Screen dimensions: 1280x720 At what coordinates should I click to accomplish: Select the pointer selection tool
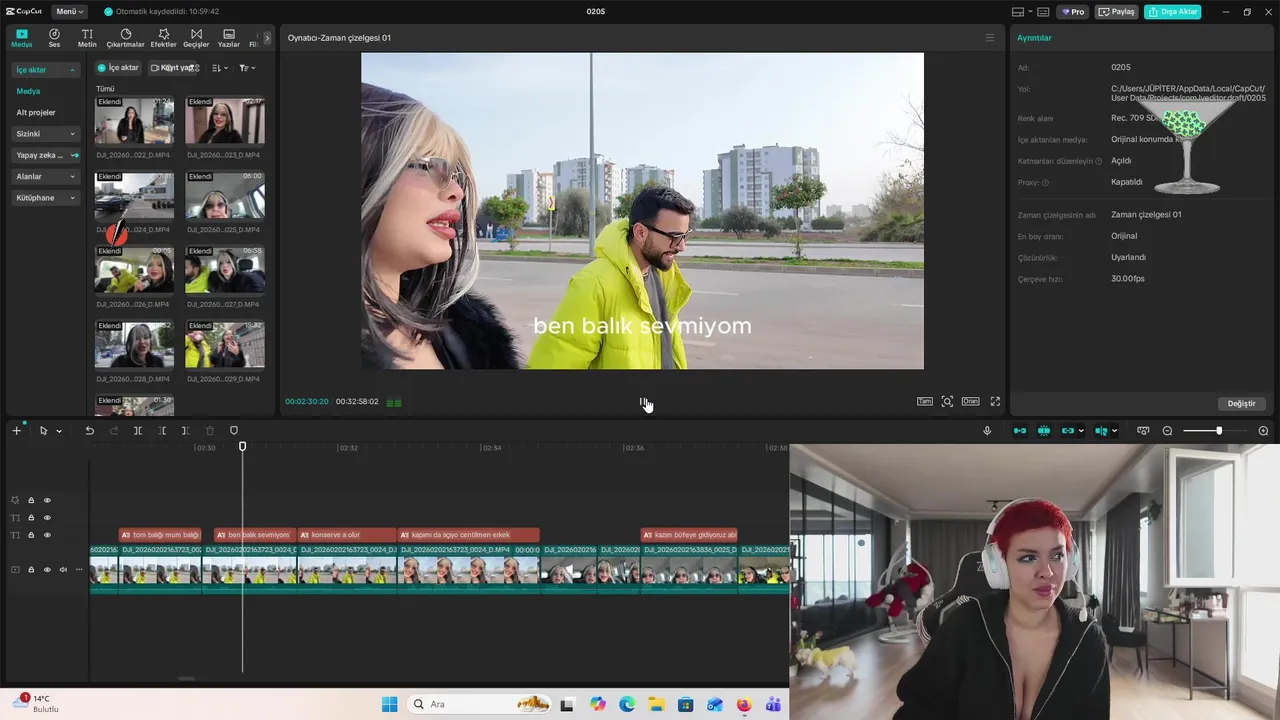(43, 431)
